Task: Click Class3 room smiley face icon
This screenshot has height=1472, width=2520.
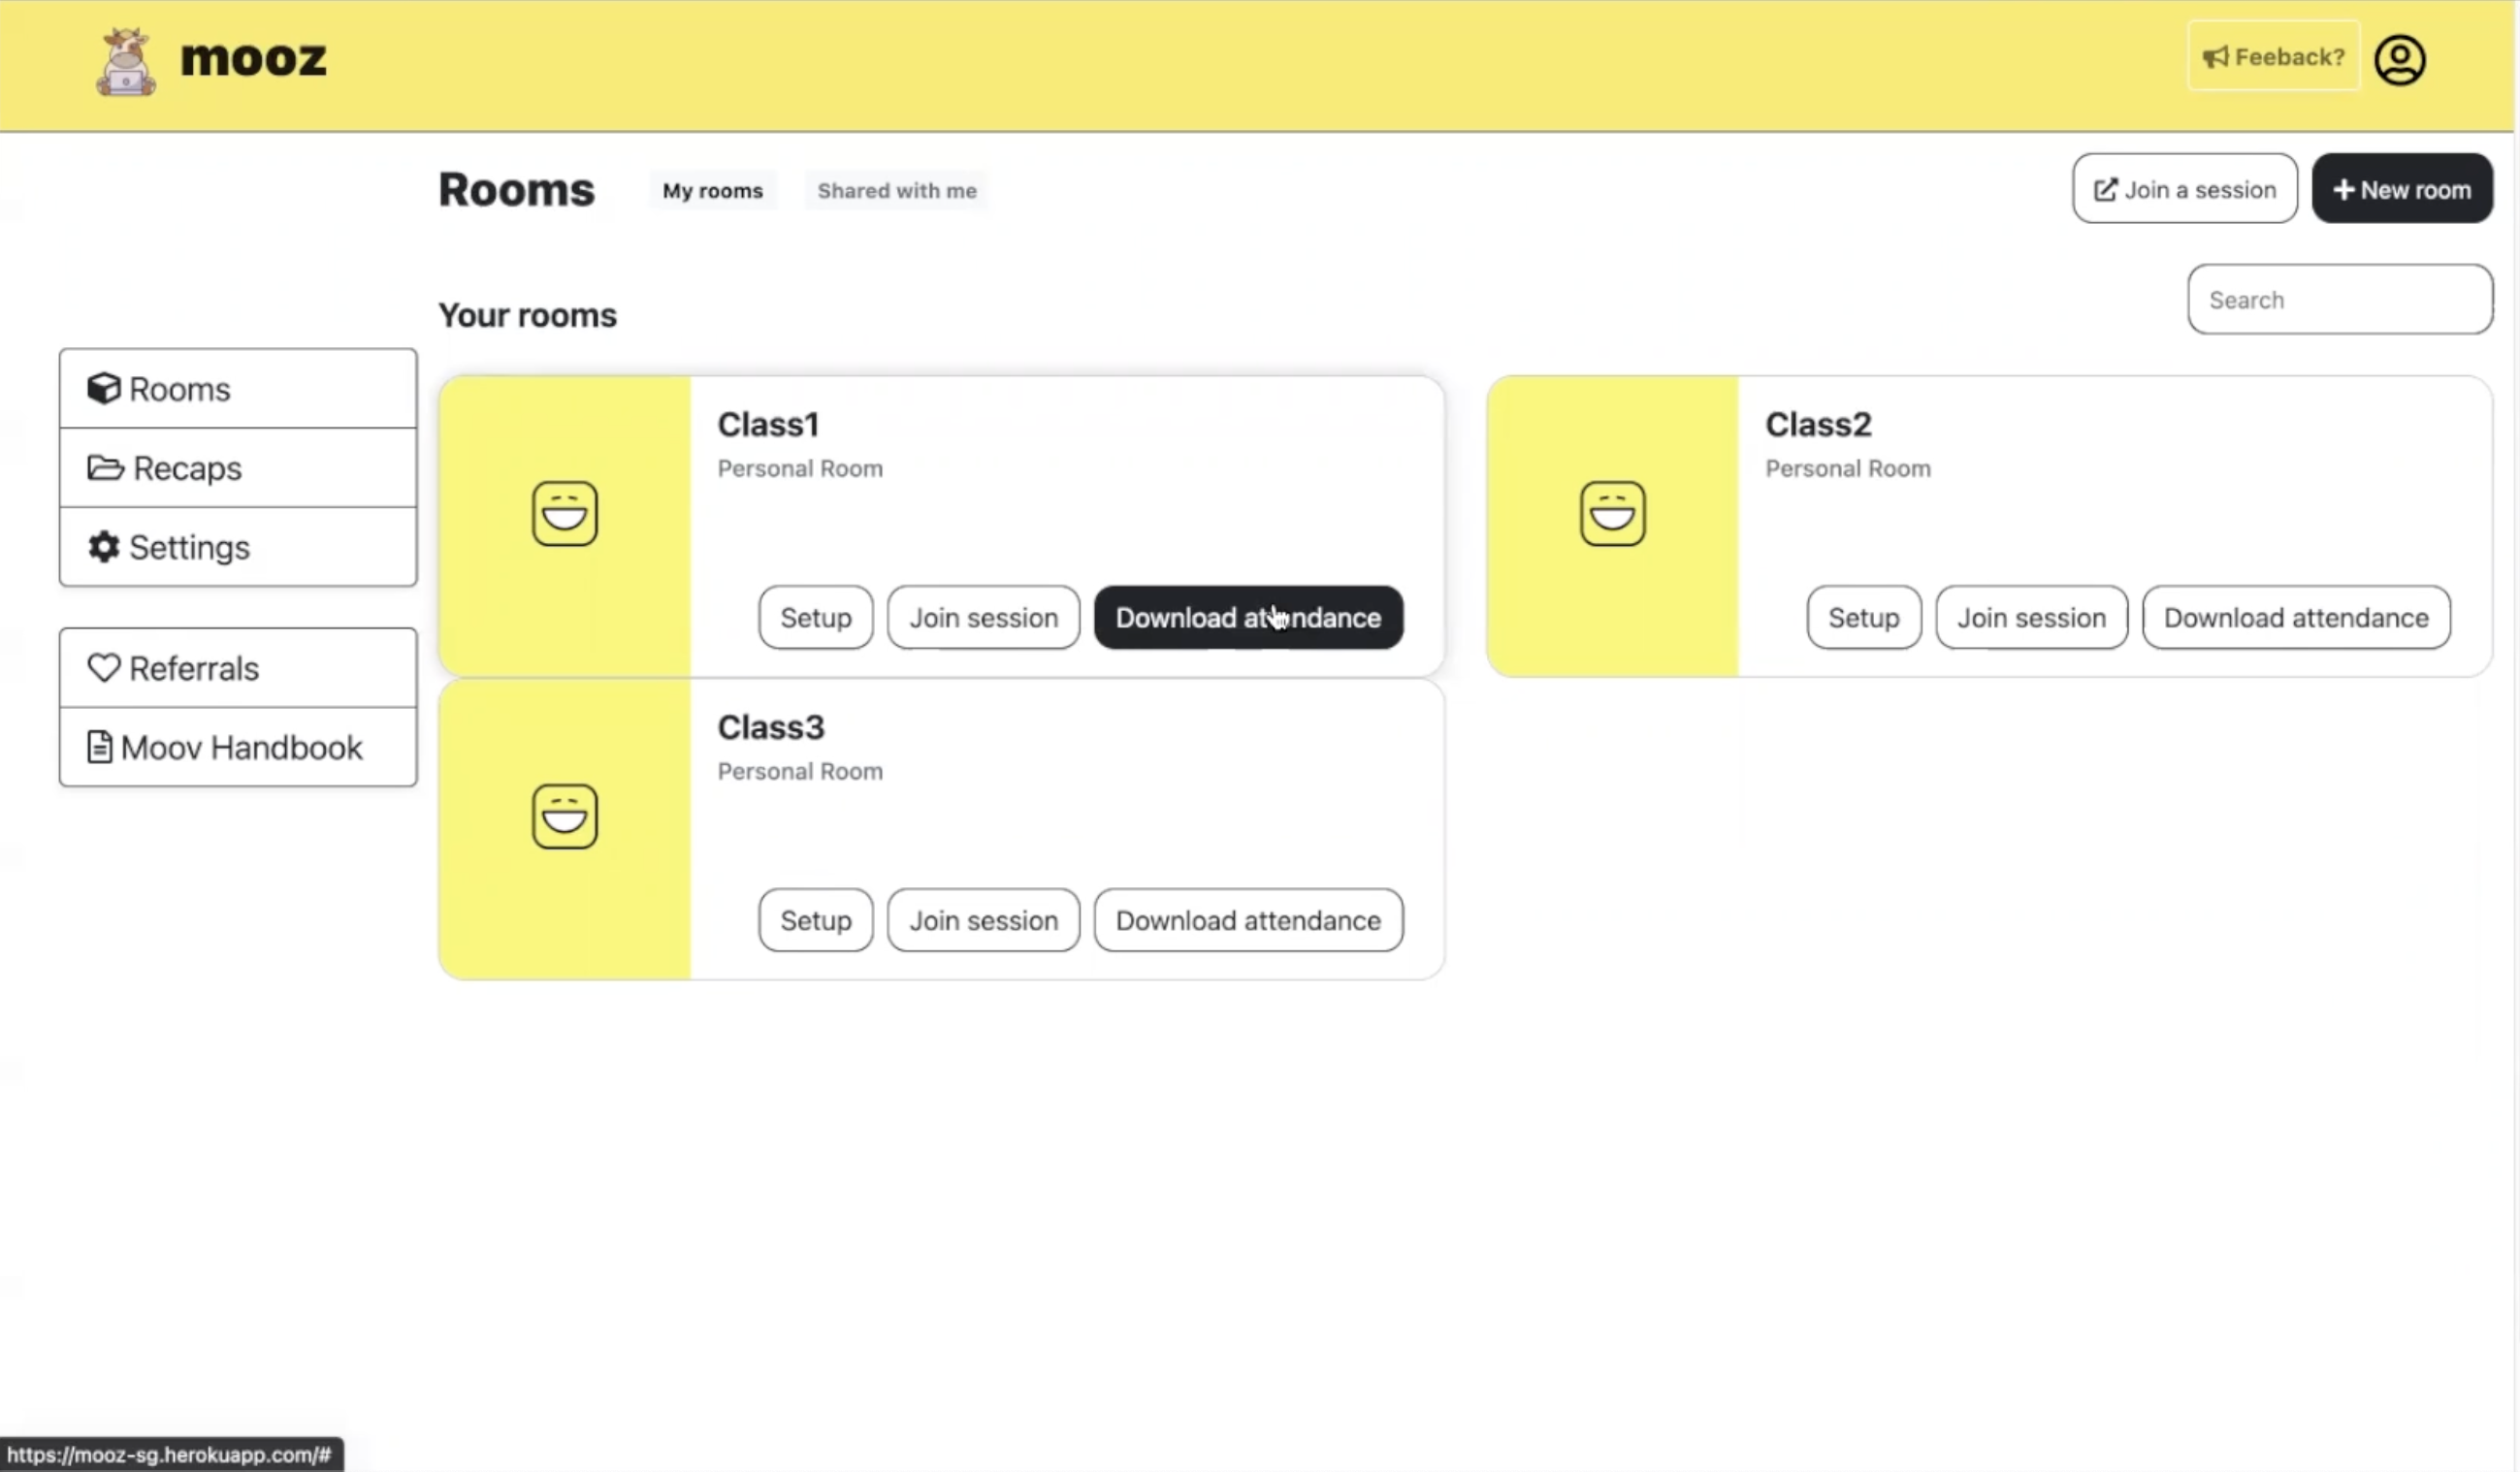Action: pos(564,816)
